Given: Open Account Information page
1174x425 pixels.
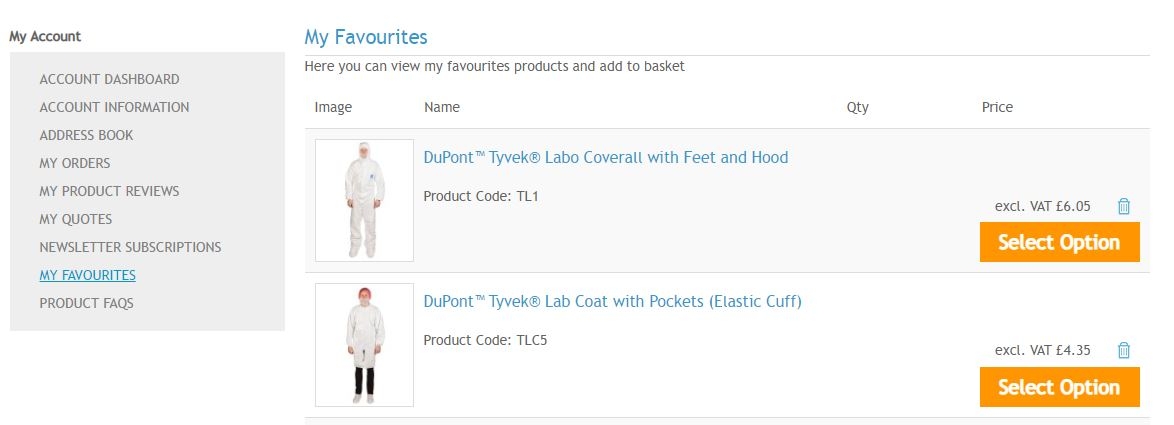Looking at the screenshot, I should (114, 107).
